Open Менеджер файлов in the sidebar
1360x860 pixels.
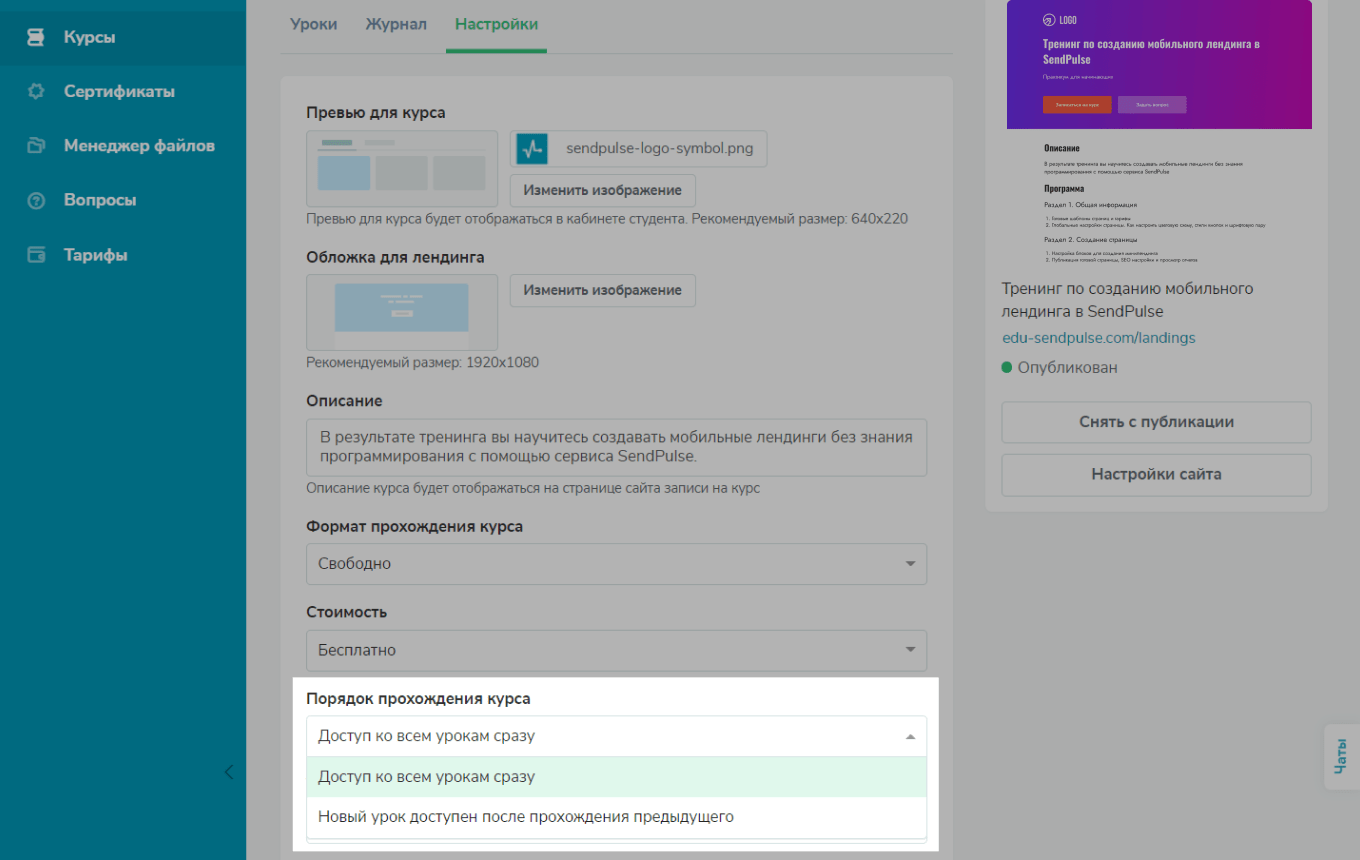(x=123, y=146)
